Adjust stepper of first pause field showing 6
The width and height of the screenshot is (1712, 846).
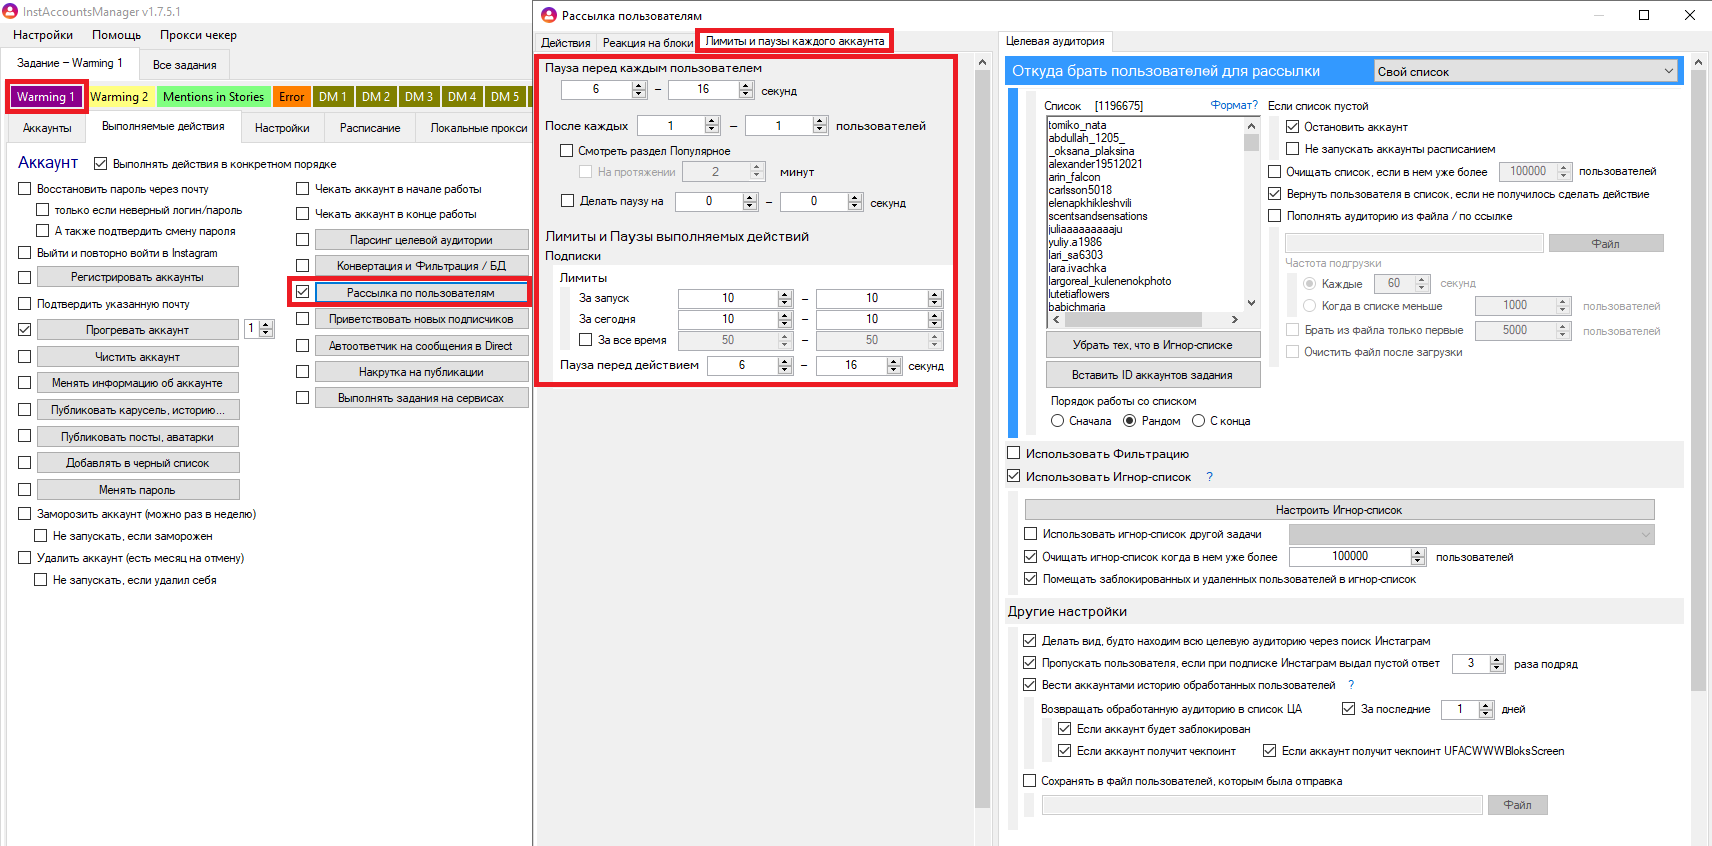coord(639,90)
